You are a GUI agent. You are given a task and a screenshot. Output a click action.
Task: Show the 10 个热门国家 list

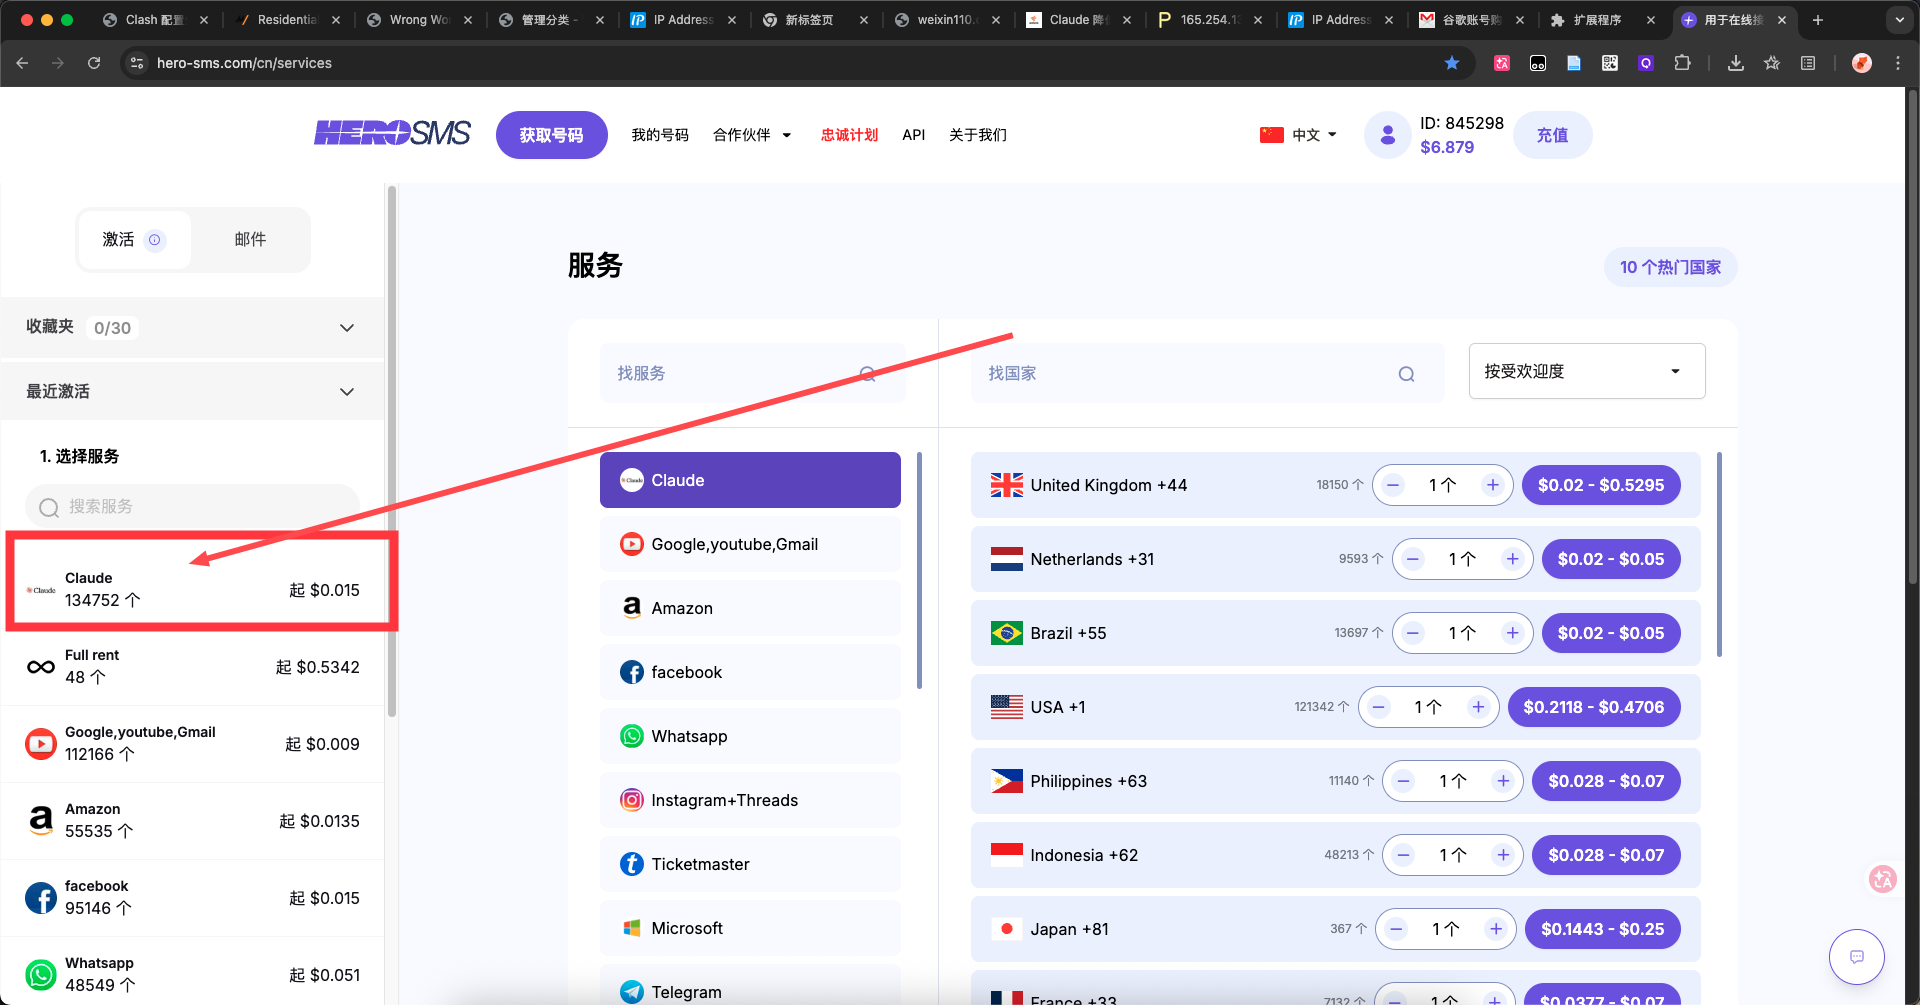[x=1670, y=267]
